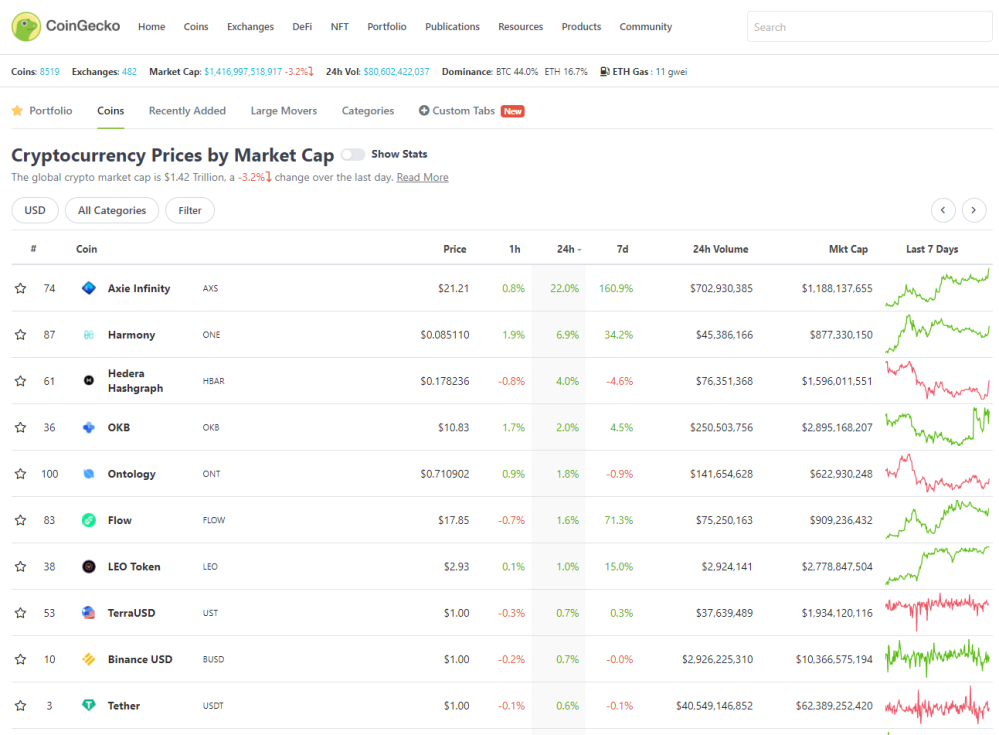This screenshot has height=735, width=999.
Task: Click the Custom Tabs plus icon
Action: coord(424,110)
